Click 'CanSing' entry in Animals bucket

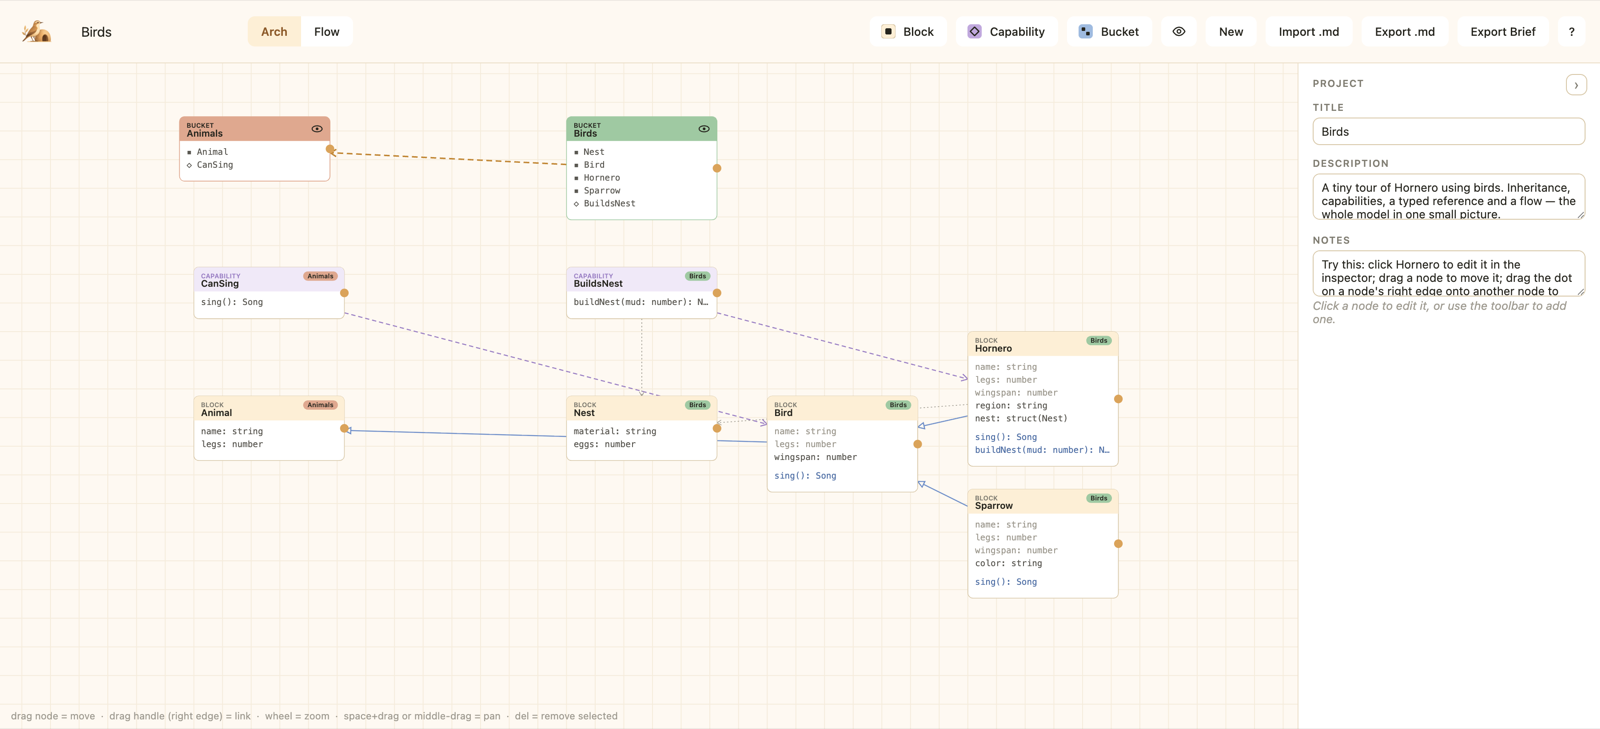point(215,165)
